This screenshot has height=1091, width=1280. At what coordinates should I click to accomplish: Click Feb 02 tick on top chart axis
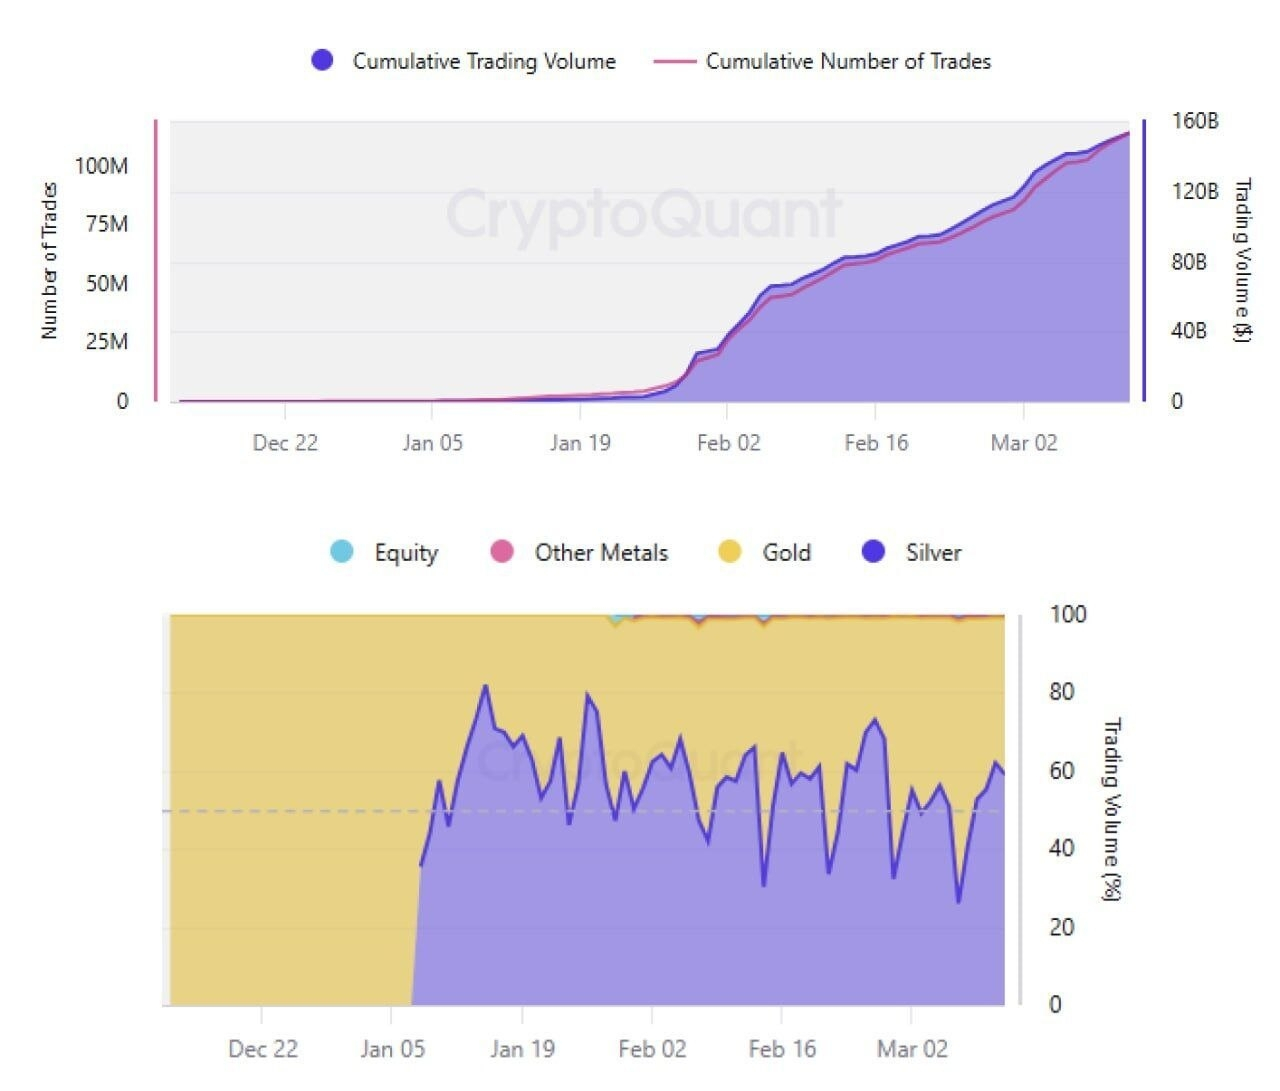click(x=728, y=442)
